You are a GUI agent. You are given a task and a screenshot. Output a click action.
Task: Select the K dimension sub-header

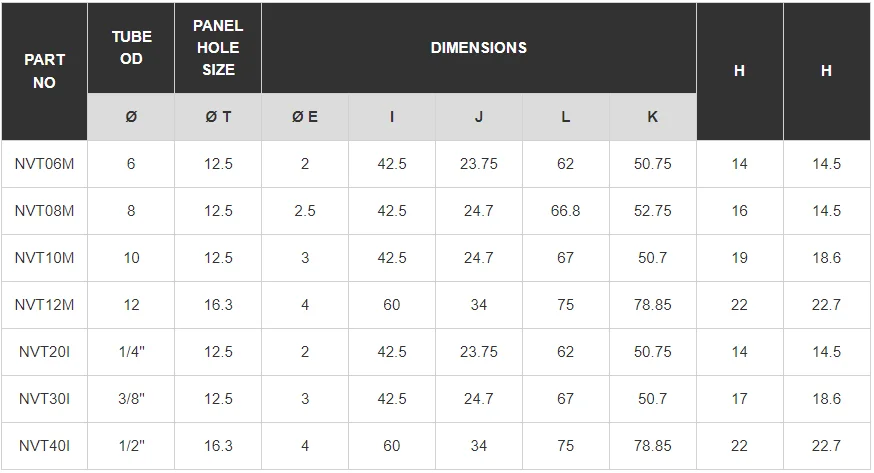653,117
